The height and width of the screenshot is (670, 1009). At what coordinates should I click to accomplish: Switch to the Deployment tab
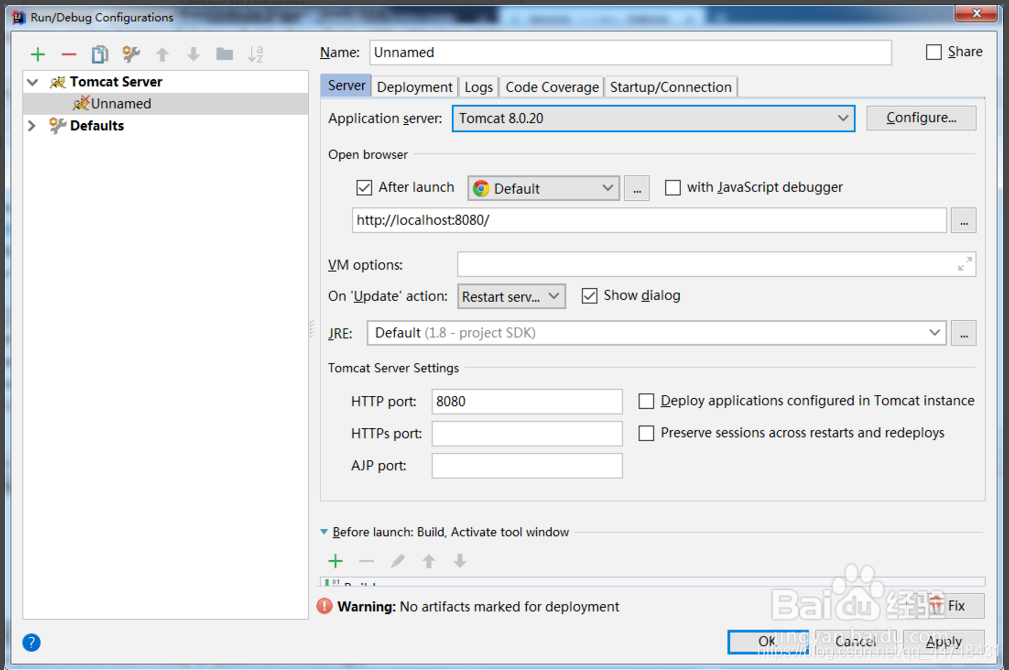point(414,87)
